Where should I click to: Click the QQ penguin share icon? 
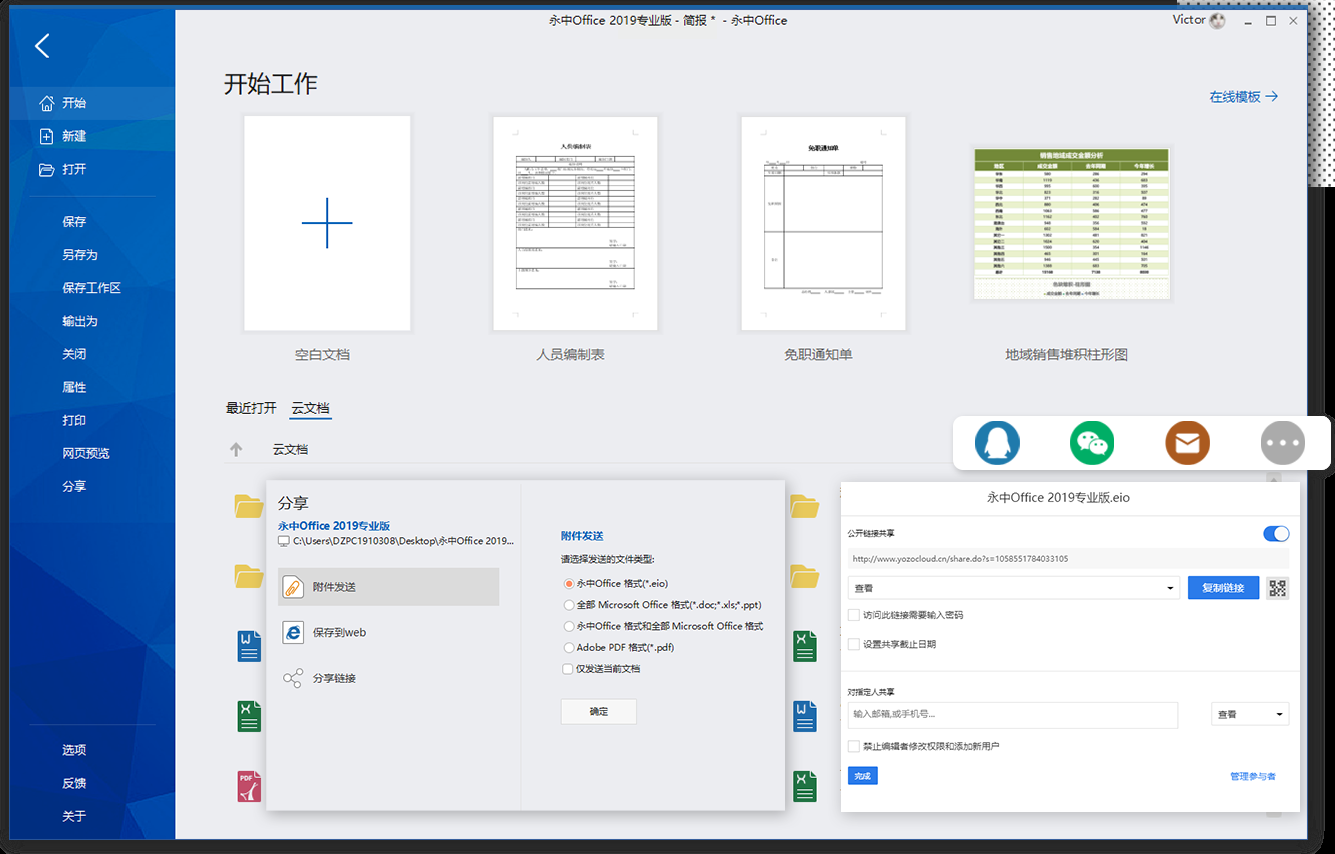tap(997, 442)
